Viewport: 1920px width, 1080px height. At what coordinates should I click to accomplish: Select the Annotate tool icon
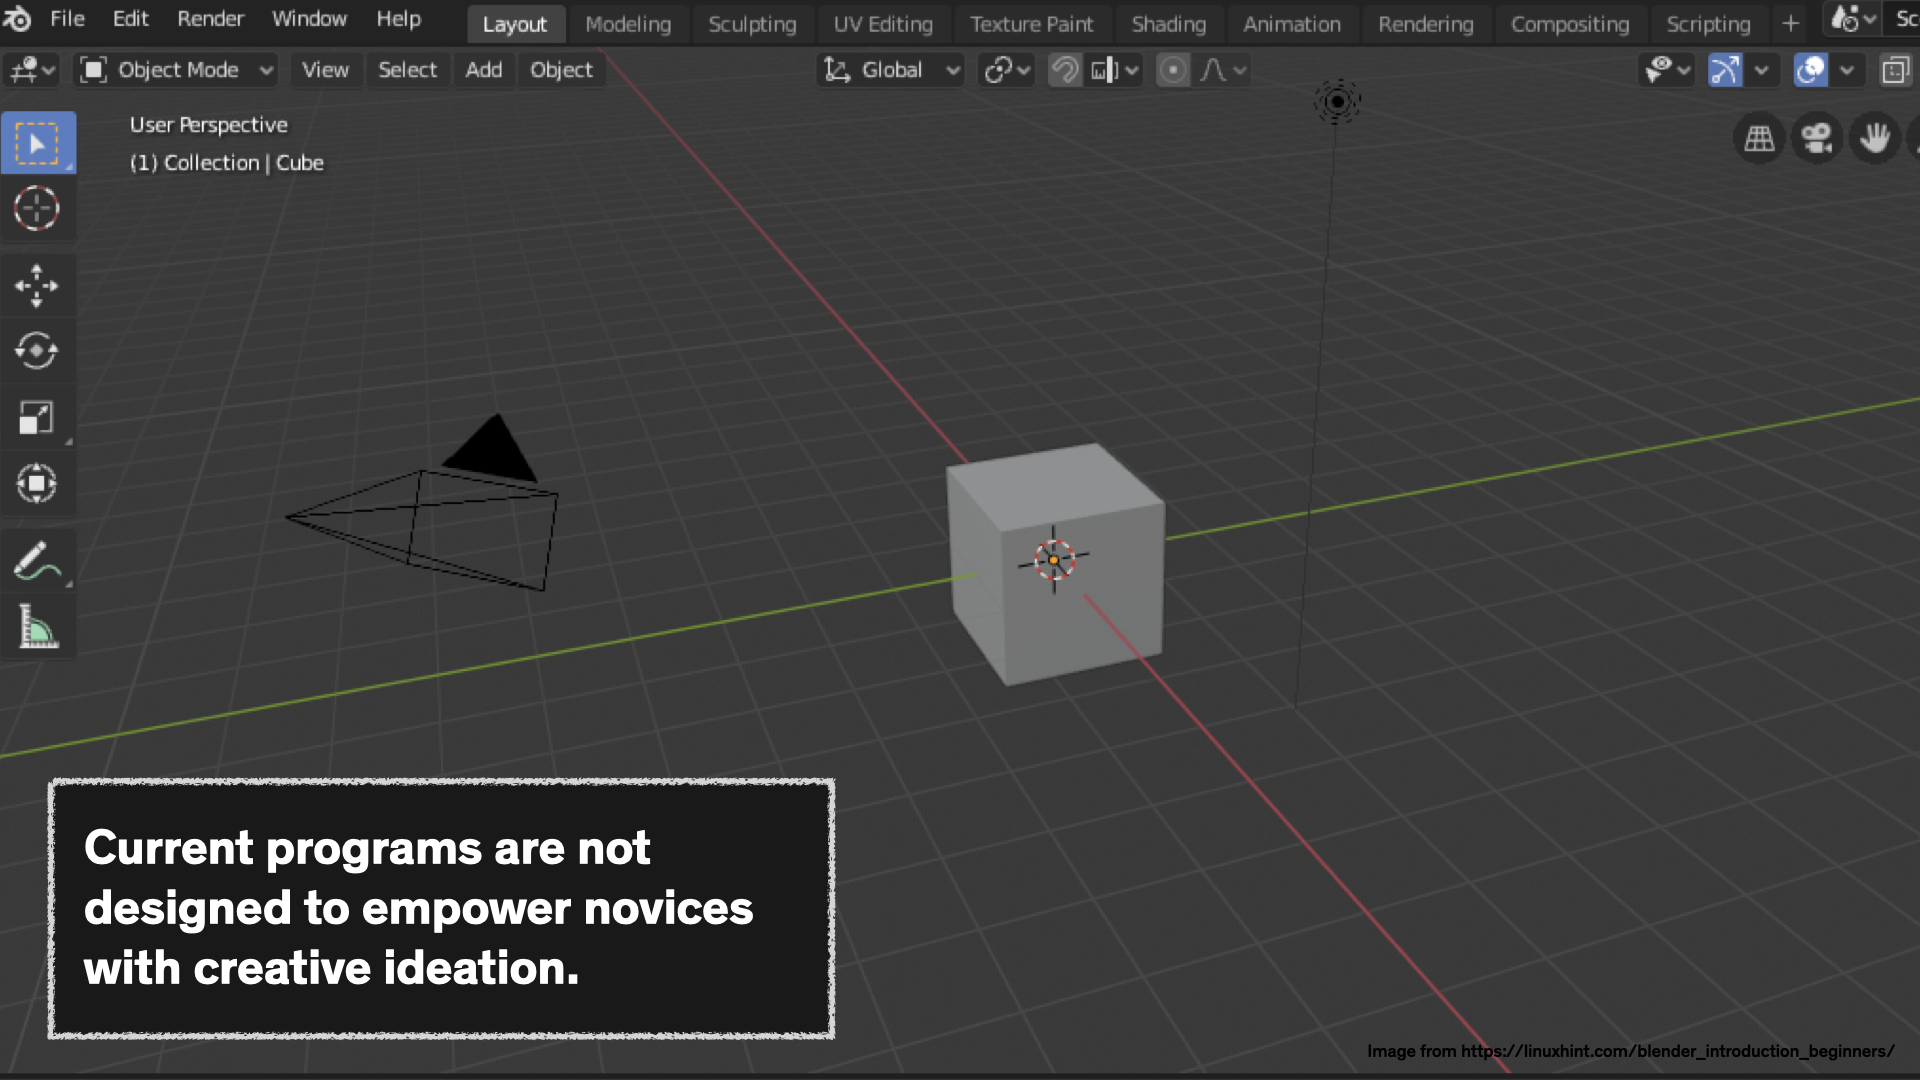tap(36, 563)
